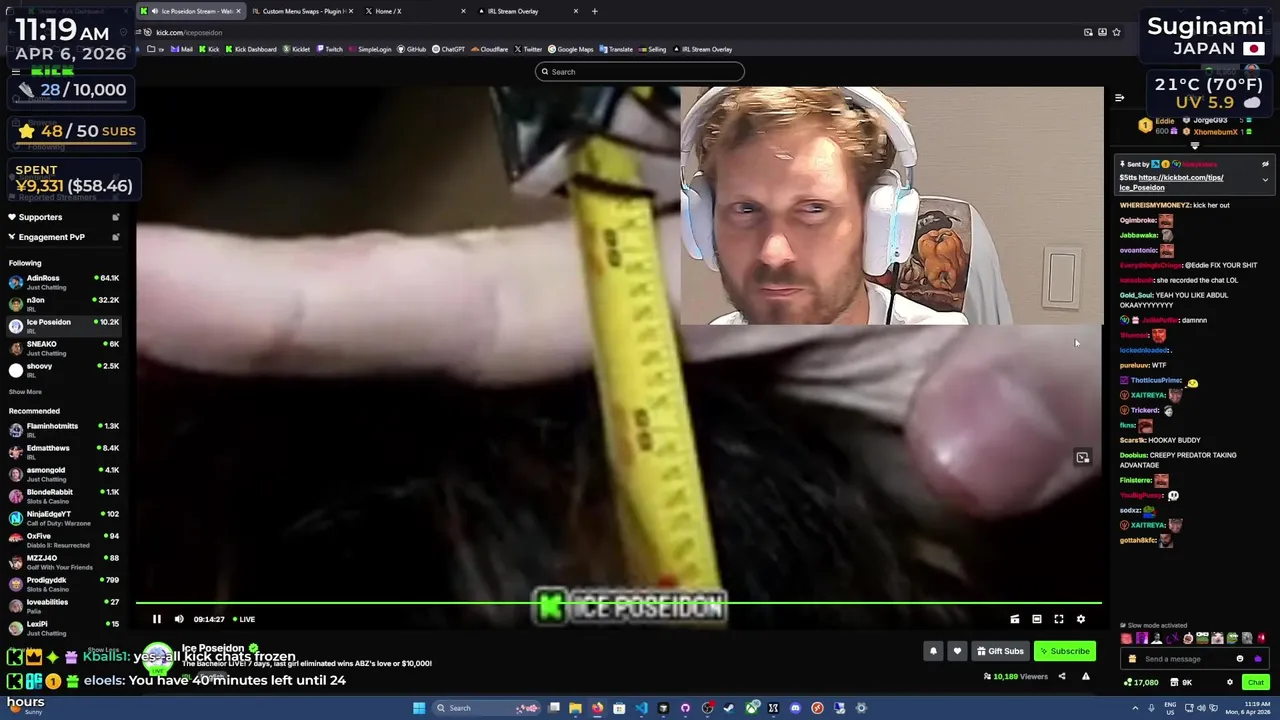This screenshot has height=720, width=1280.
Task: Enter fullscreen on the video player
Action: 1059,619
